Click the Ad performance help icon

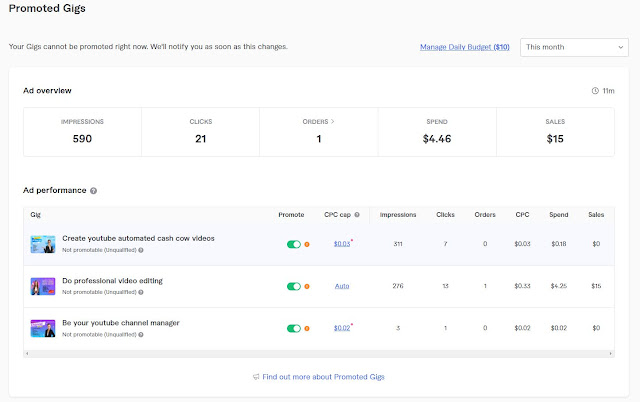(93, 190)
